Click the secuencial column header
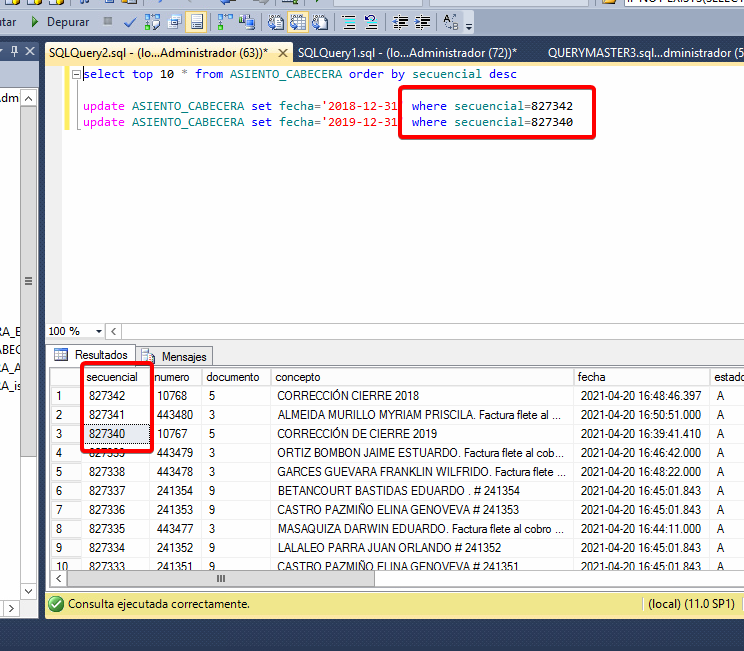Viewport: 744px width, 651px height. [116, 377]
